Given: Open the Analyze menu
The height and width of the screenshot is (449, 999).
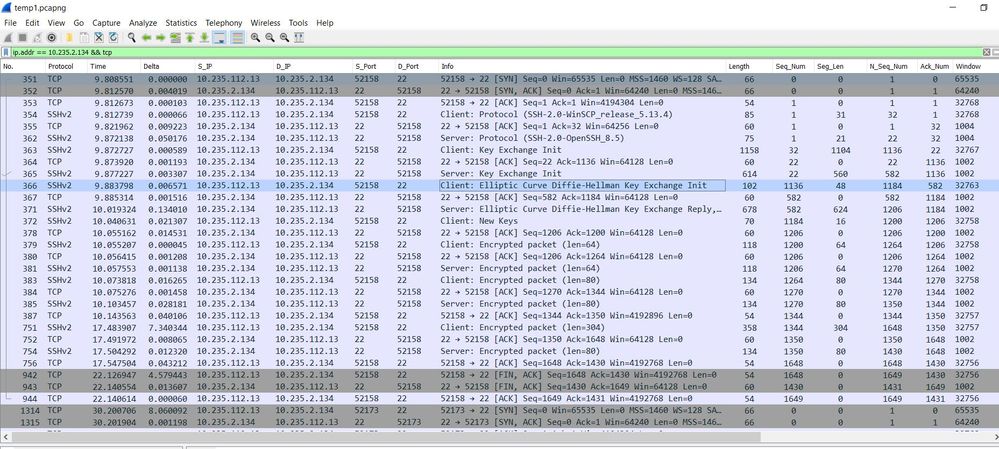Looking at the screenshot, I should tap(143, 23).
